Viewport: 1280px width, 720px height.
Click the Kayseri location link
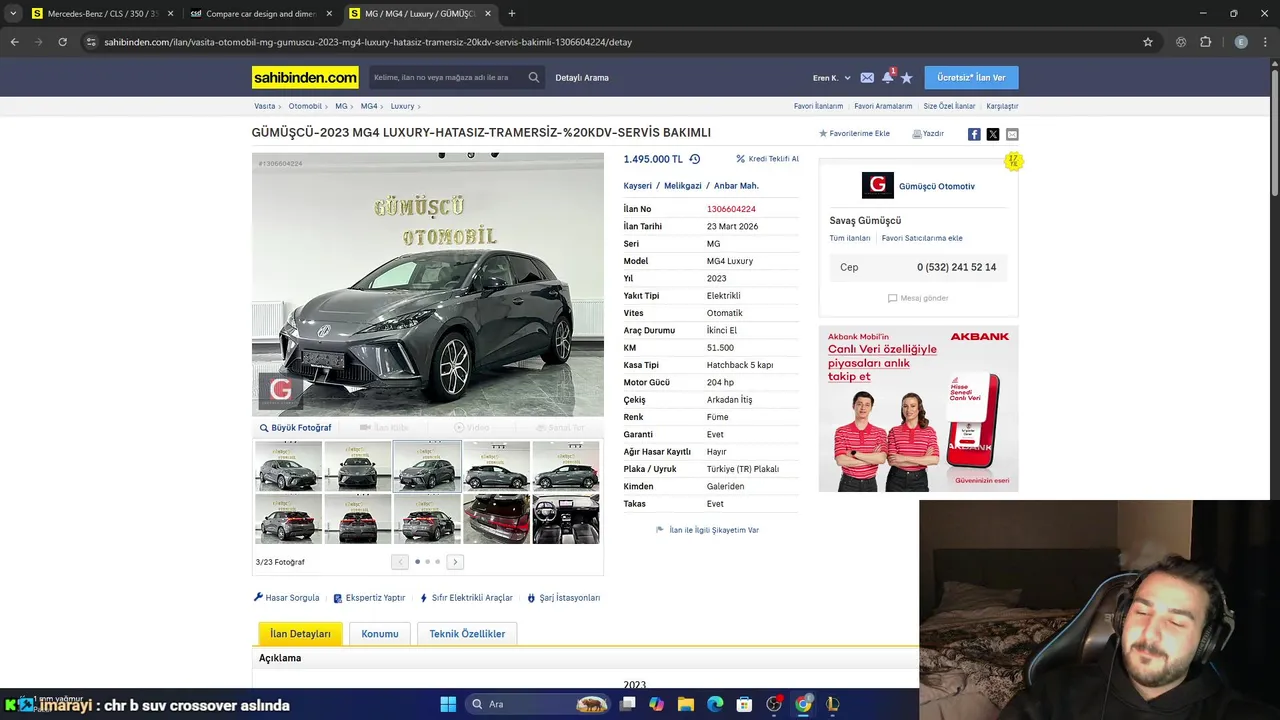pos(637,186)
